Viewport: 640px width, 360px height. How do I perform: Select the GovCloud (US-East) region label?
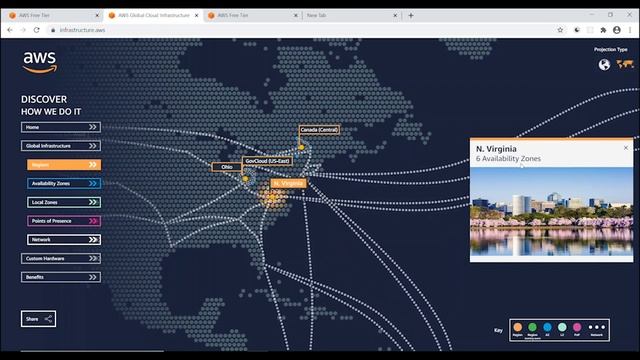coord(267,161)
